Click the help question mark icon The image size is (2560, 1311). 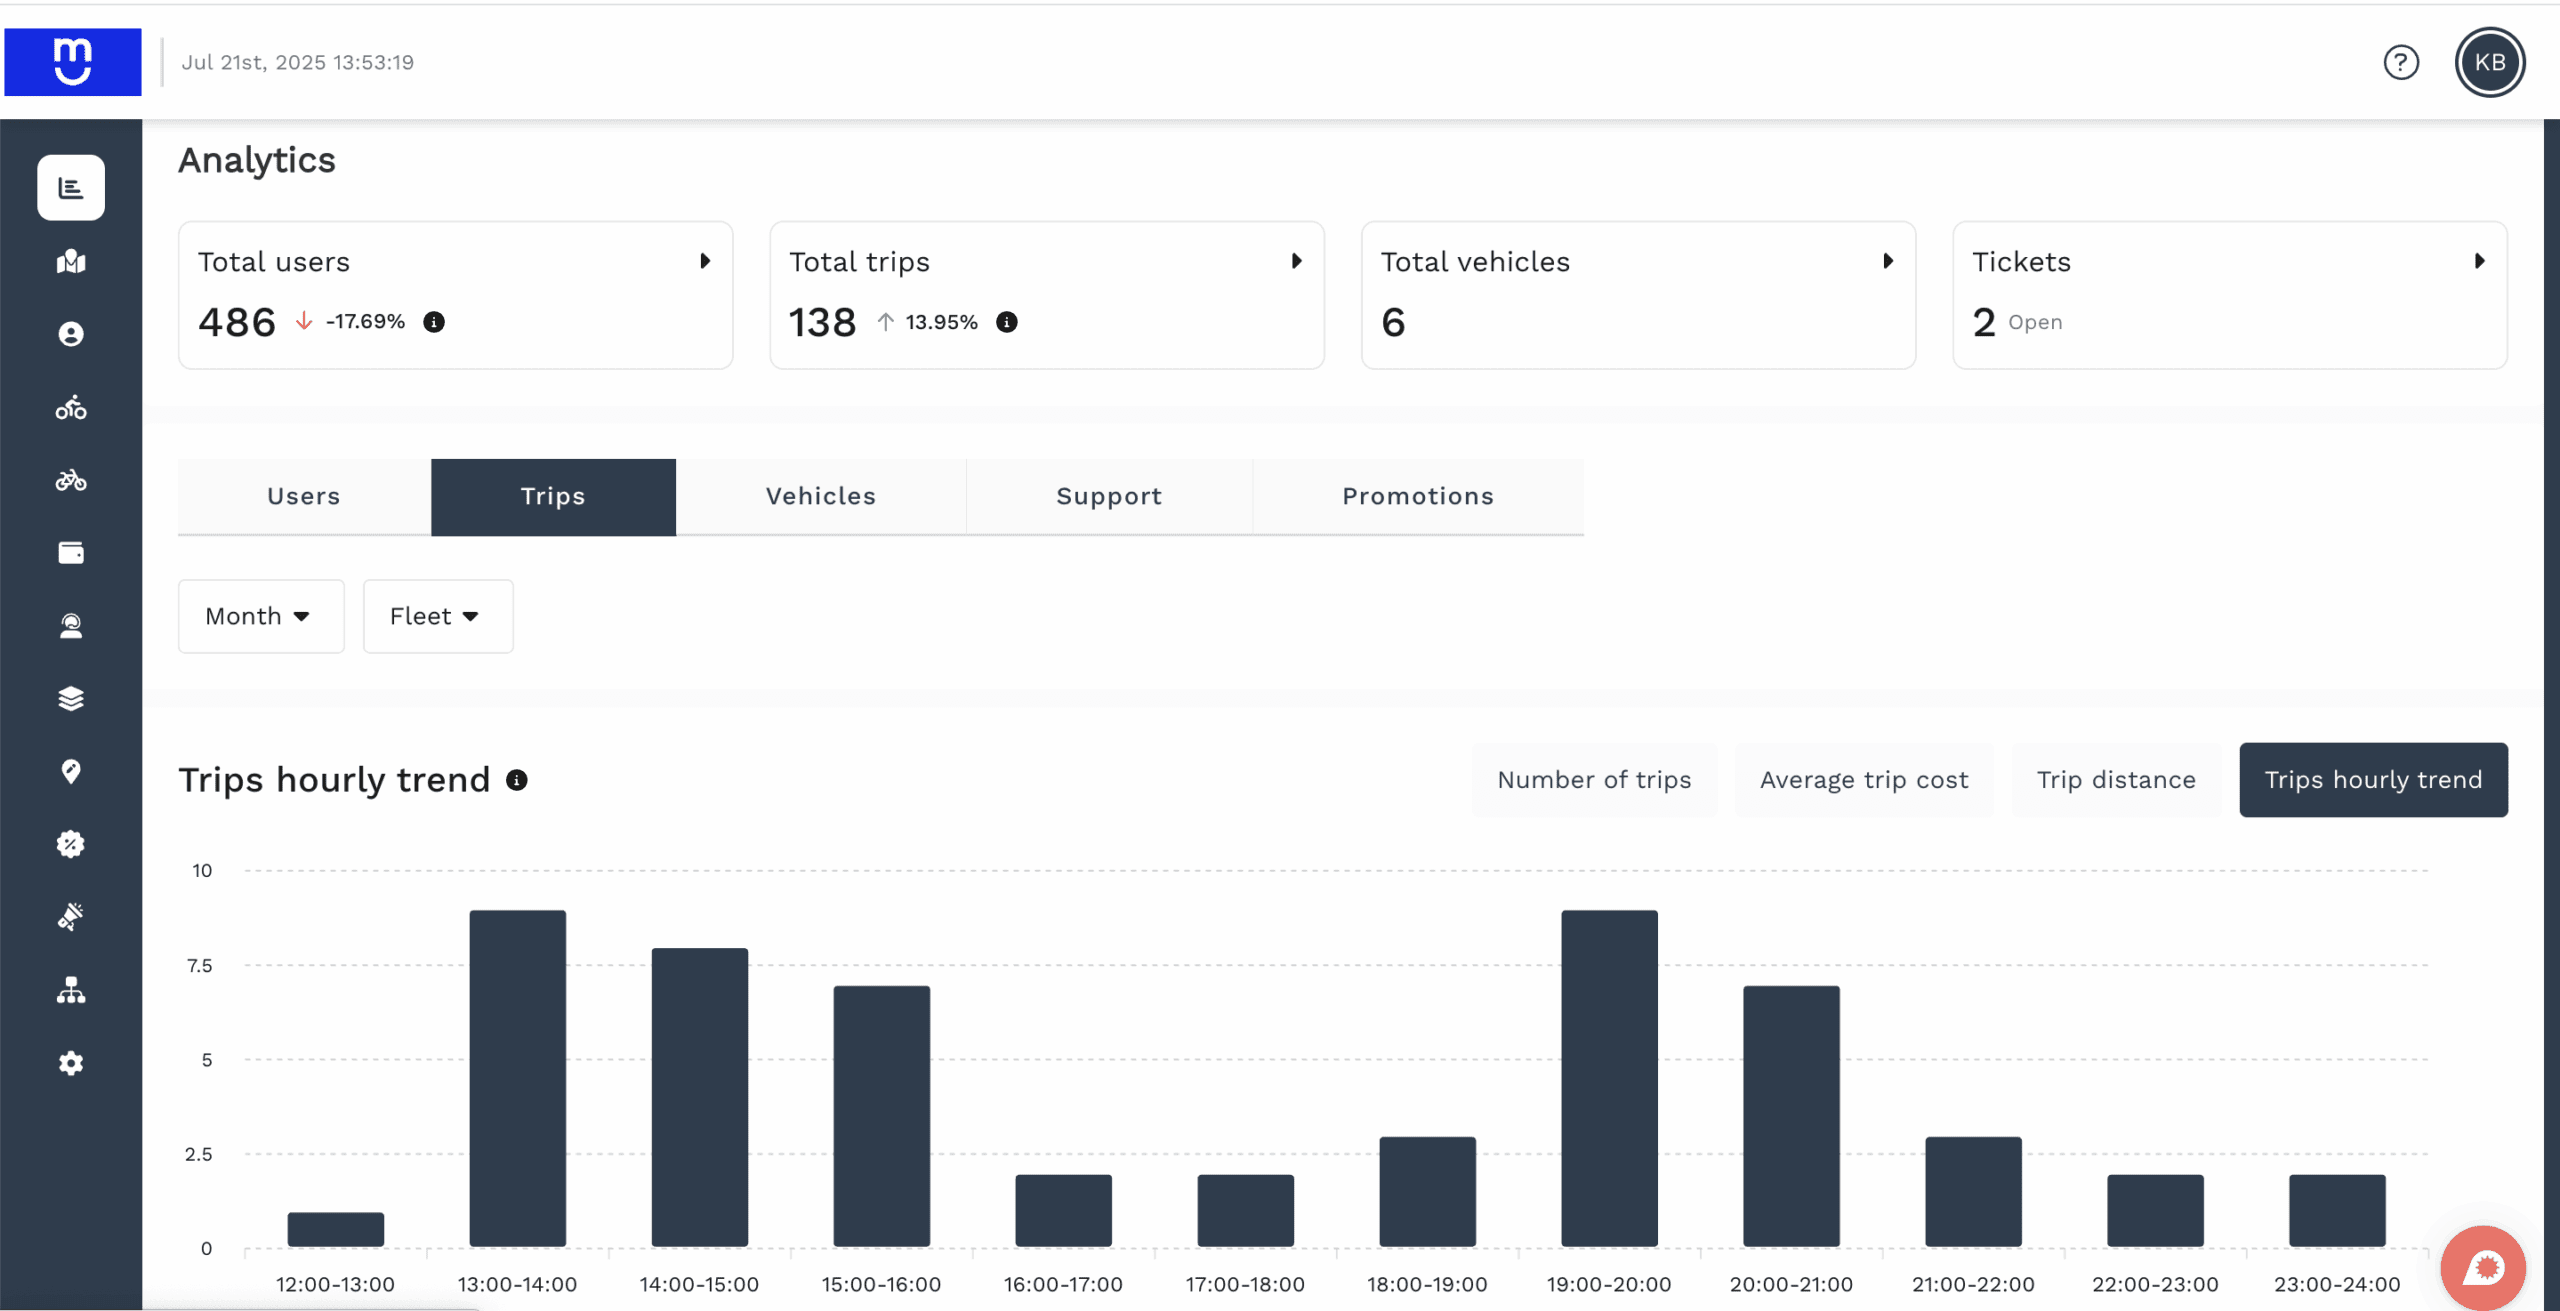[x=2401, y=62]
